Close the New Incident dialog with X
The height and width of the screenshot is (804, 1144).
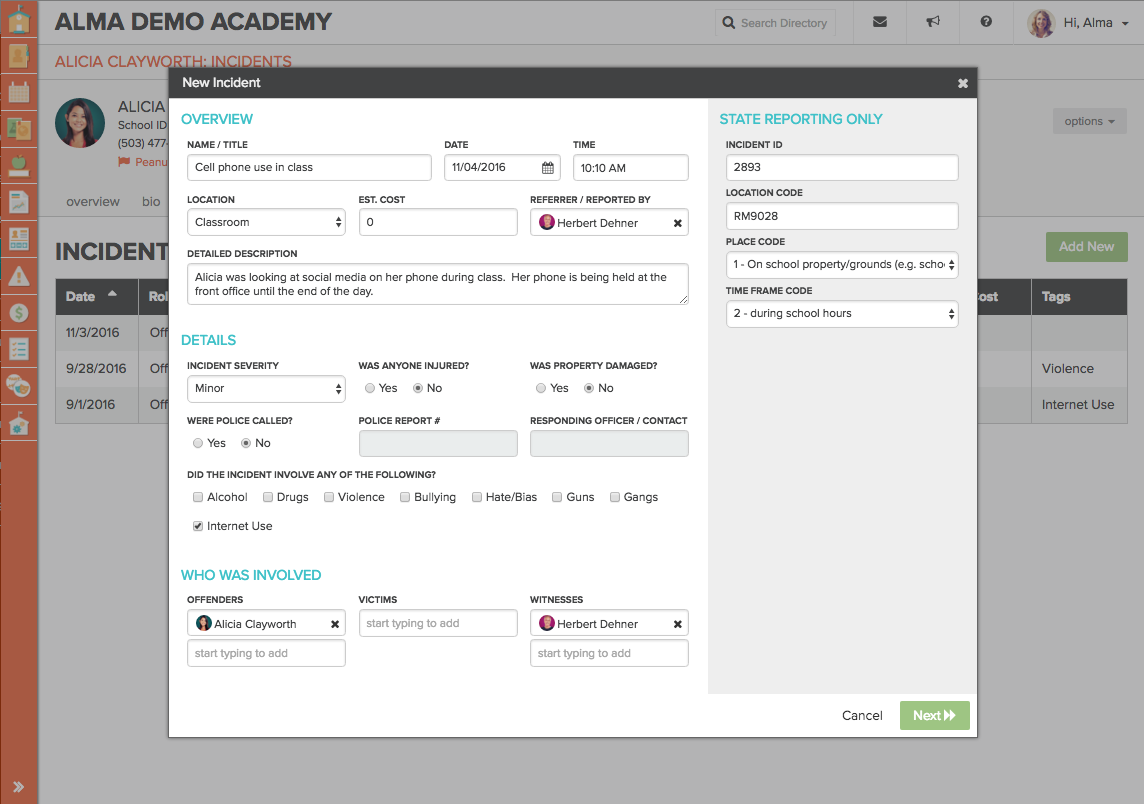point(962,83)
